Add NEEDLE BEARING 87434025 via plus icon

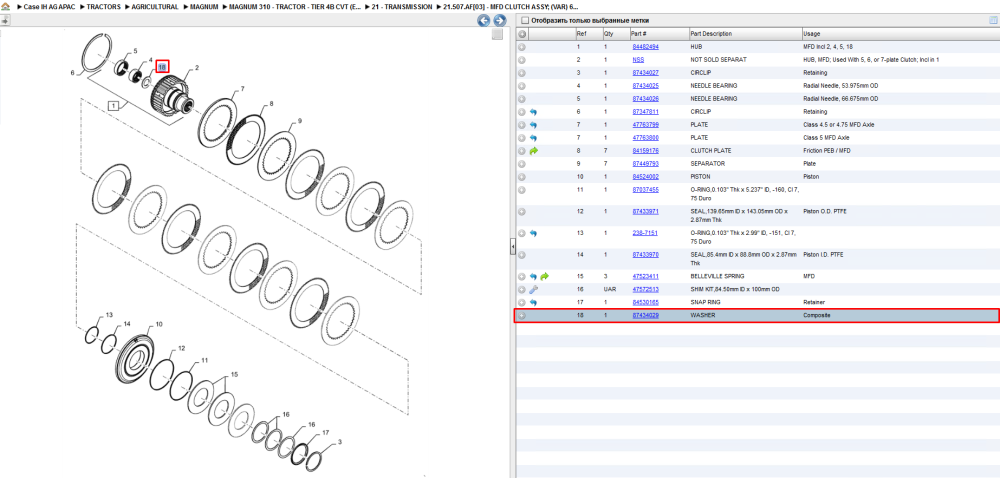click(522, 86)
